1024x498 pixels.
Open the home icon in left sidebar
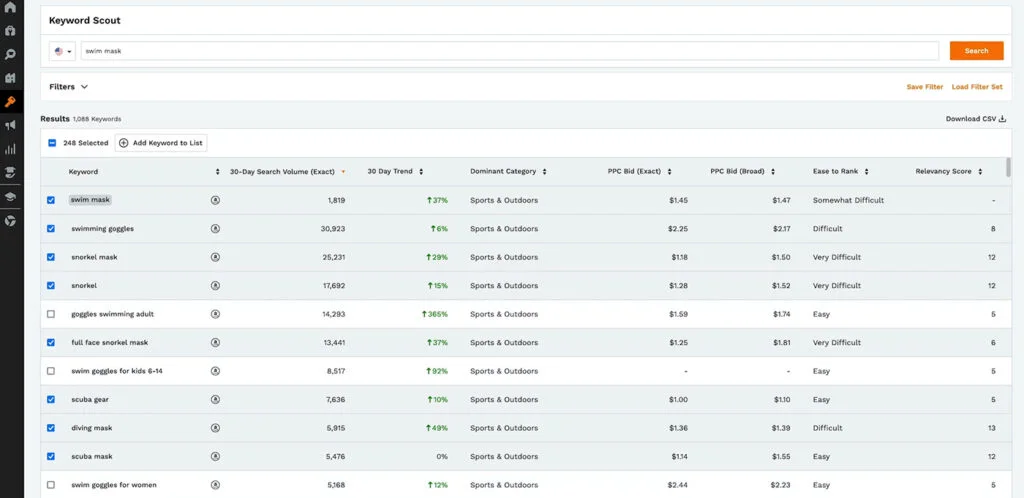point(10,8)
